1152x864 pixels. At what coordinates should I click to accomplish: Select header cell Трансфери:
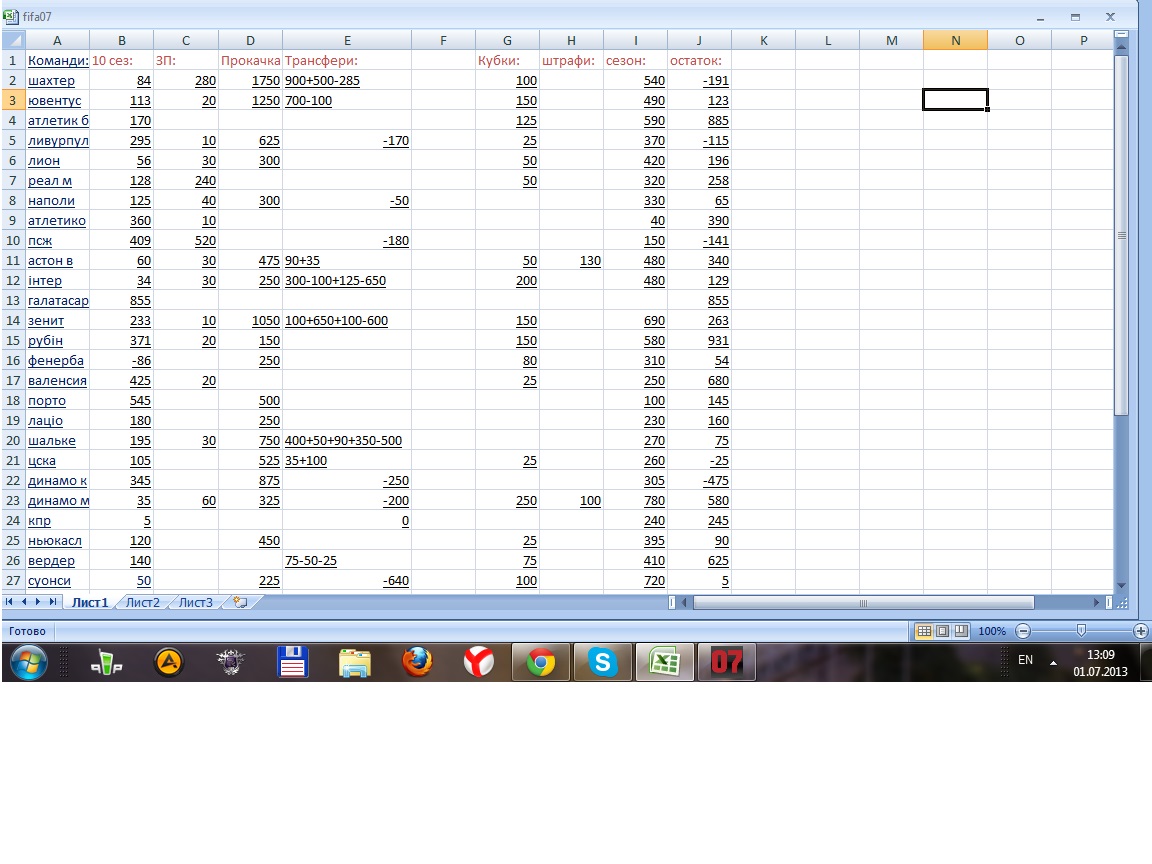[347, 60]
